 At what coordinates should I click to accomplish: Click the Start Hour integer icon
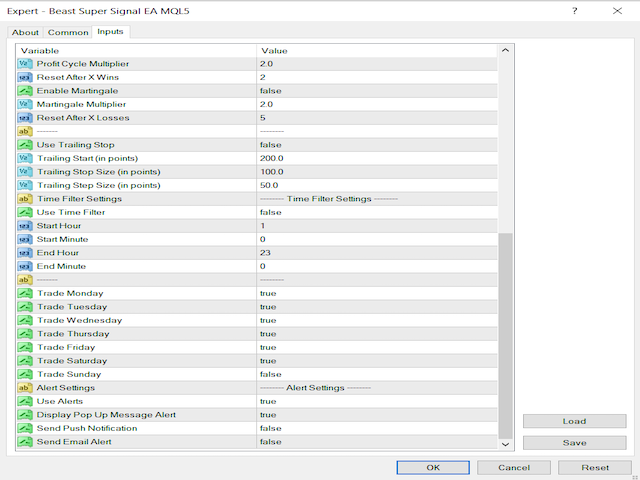(25, 226)
